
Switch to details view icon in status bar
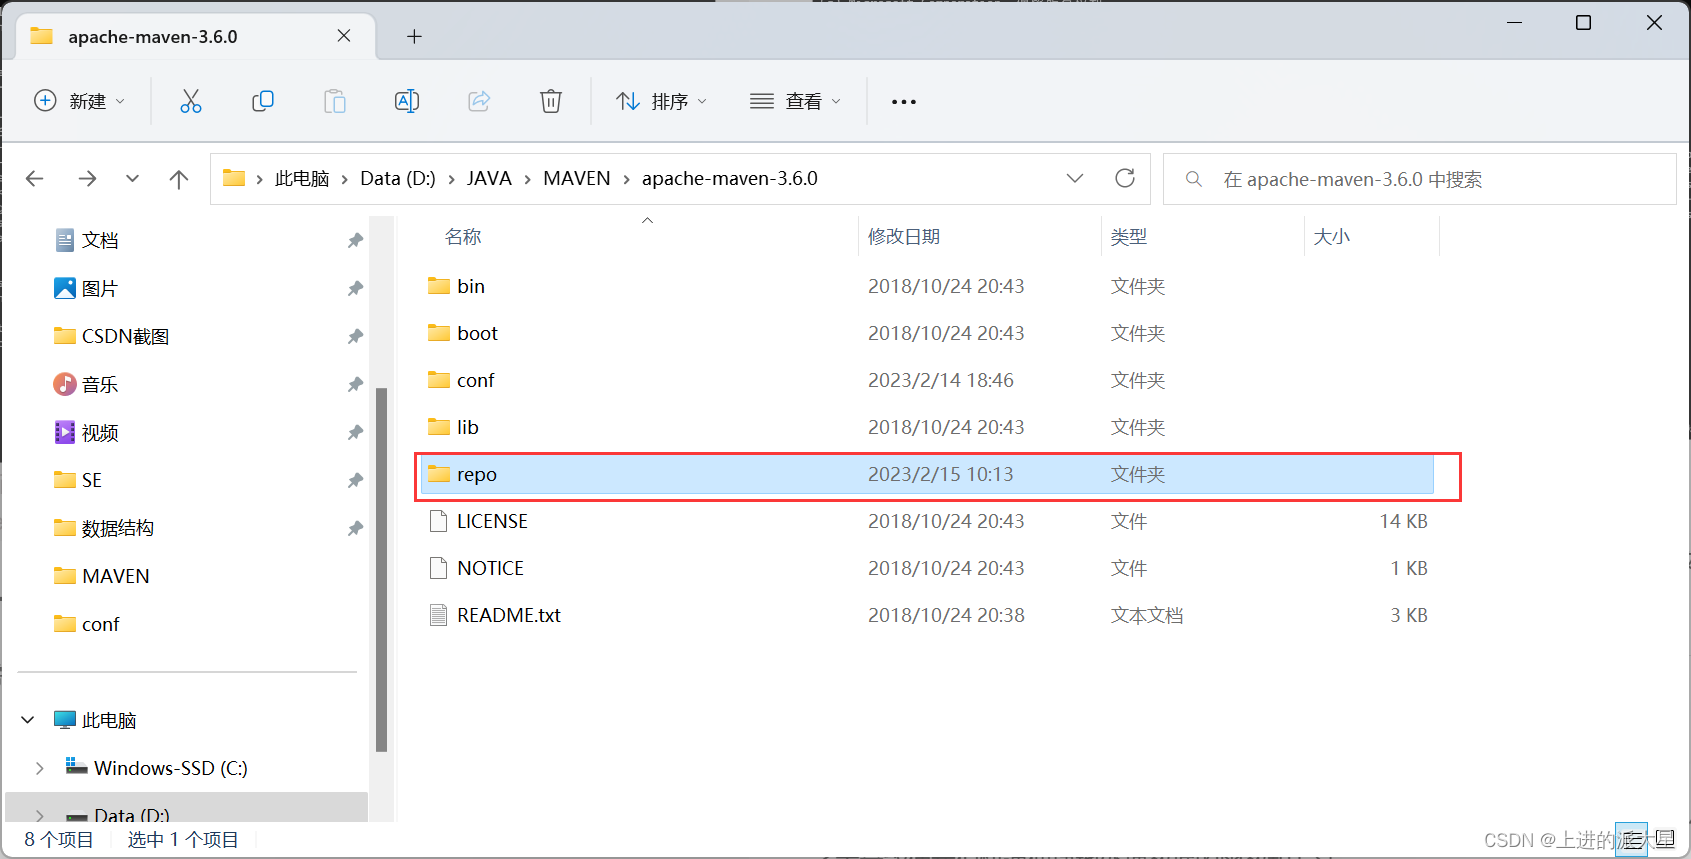(x=1631, y=839)
